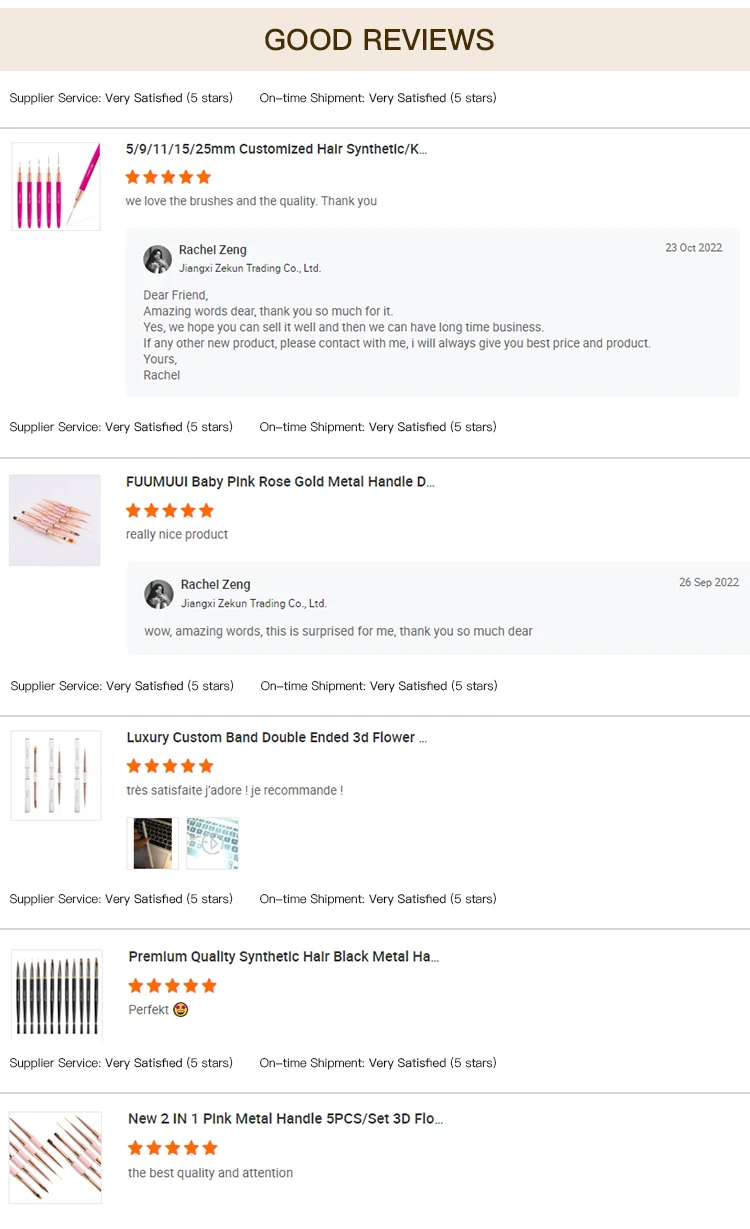Click the star rating above the Perfekt review

pyautogui.click(x=172, y=986)
